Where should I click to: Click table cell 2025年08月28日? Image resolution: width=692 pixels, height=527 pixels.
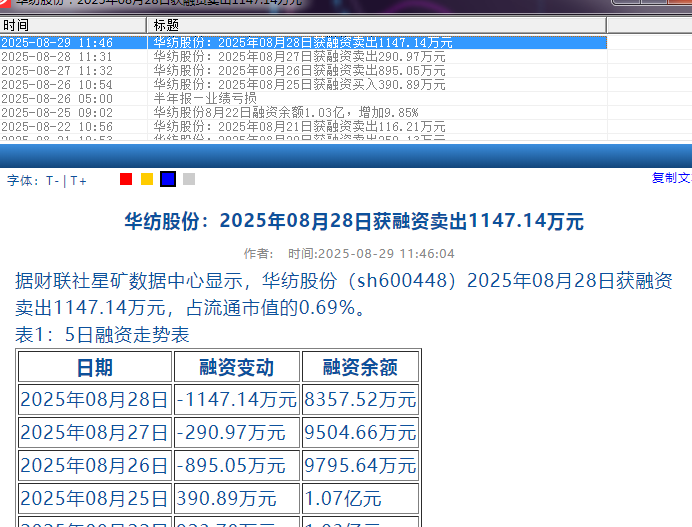(95, 399)
